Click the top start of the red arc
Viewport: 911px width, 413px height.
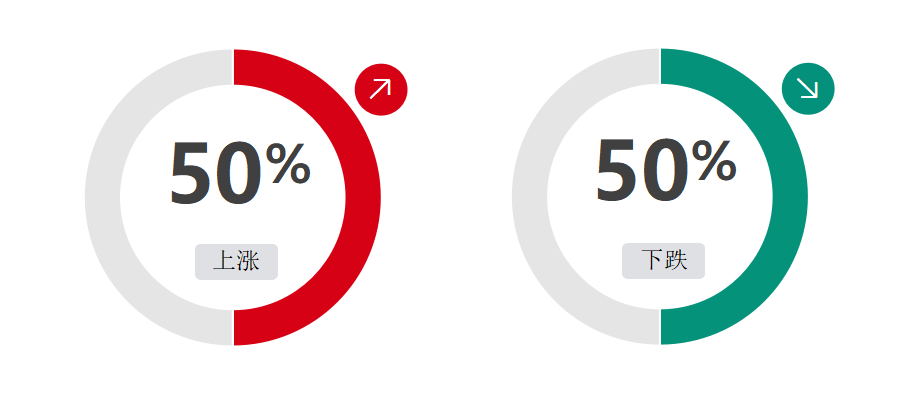click(243, 67)
